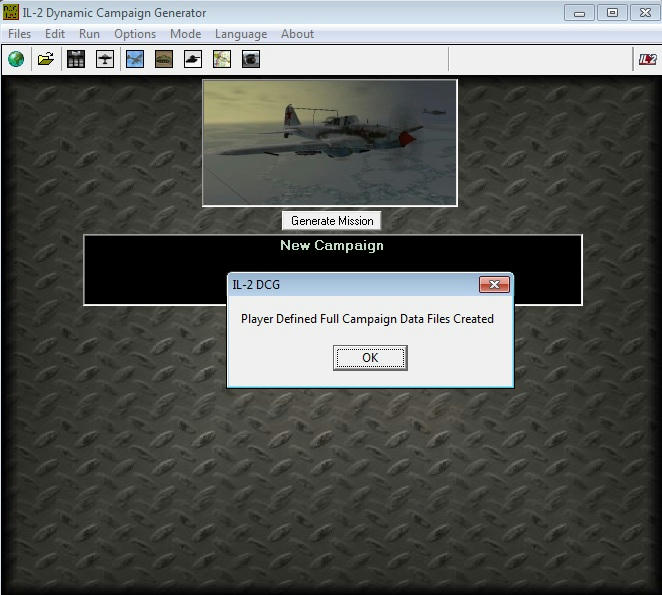
Task: Open the Mode menu
Action: click(x=186, y=34)
